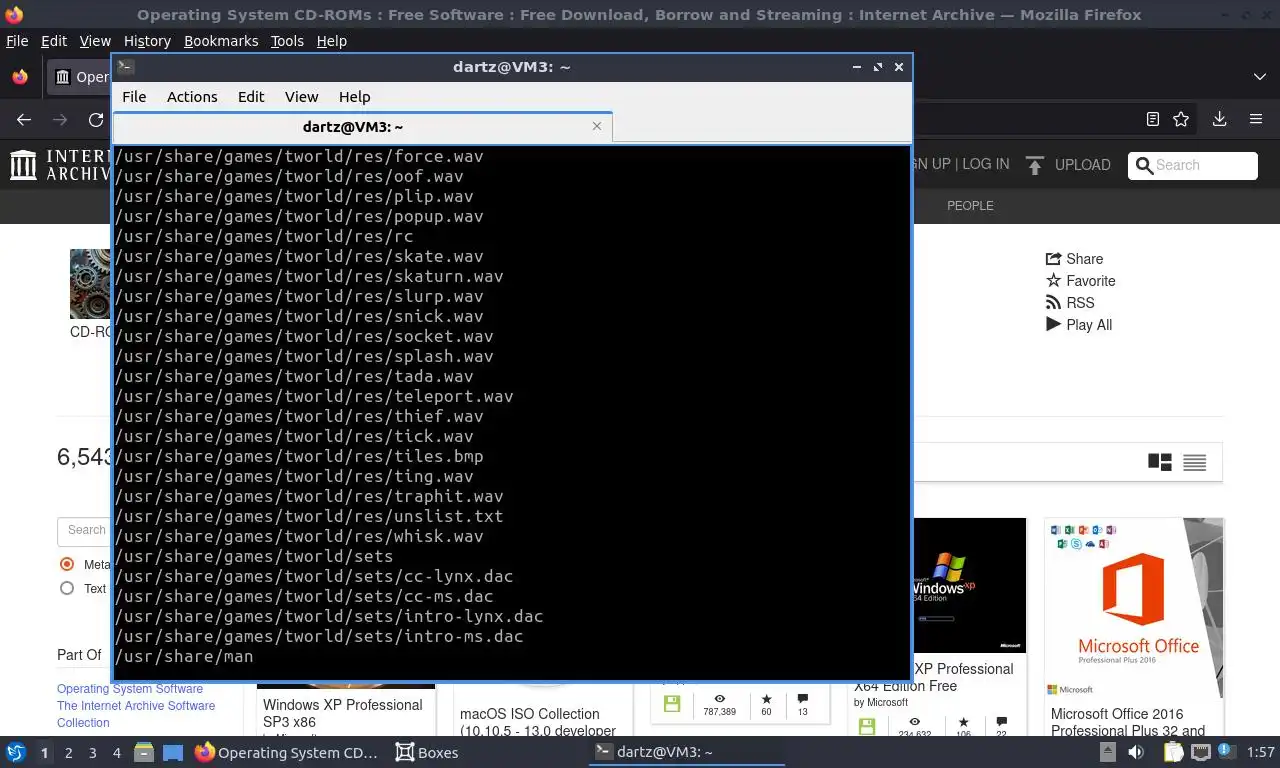Click the search magnifier icon
Screen dimensions: 1280x768
pos(1144,166)
